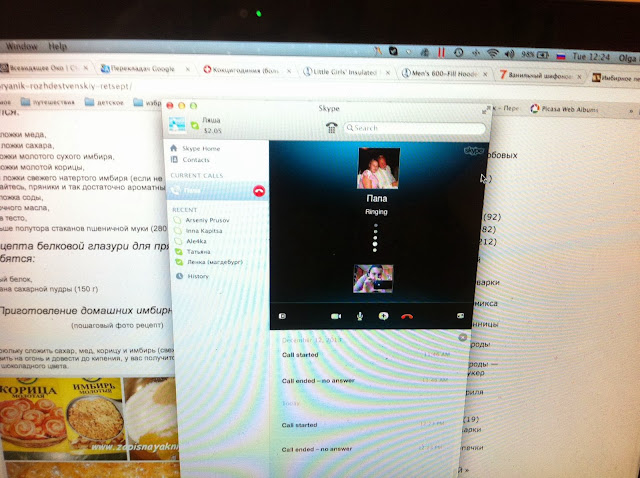The image size is (640, 478).
Task: Hang up with red phone icon
Action: tap(407, 316)
